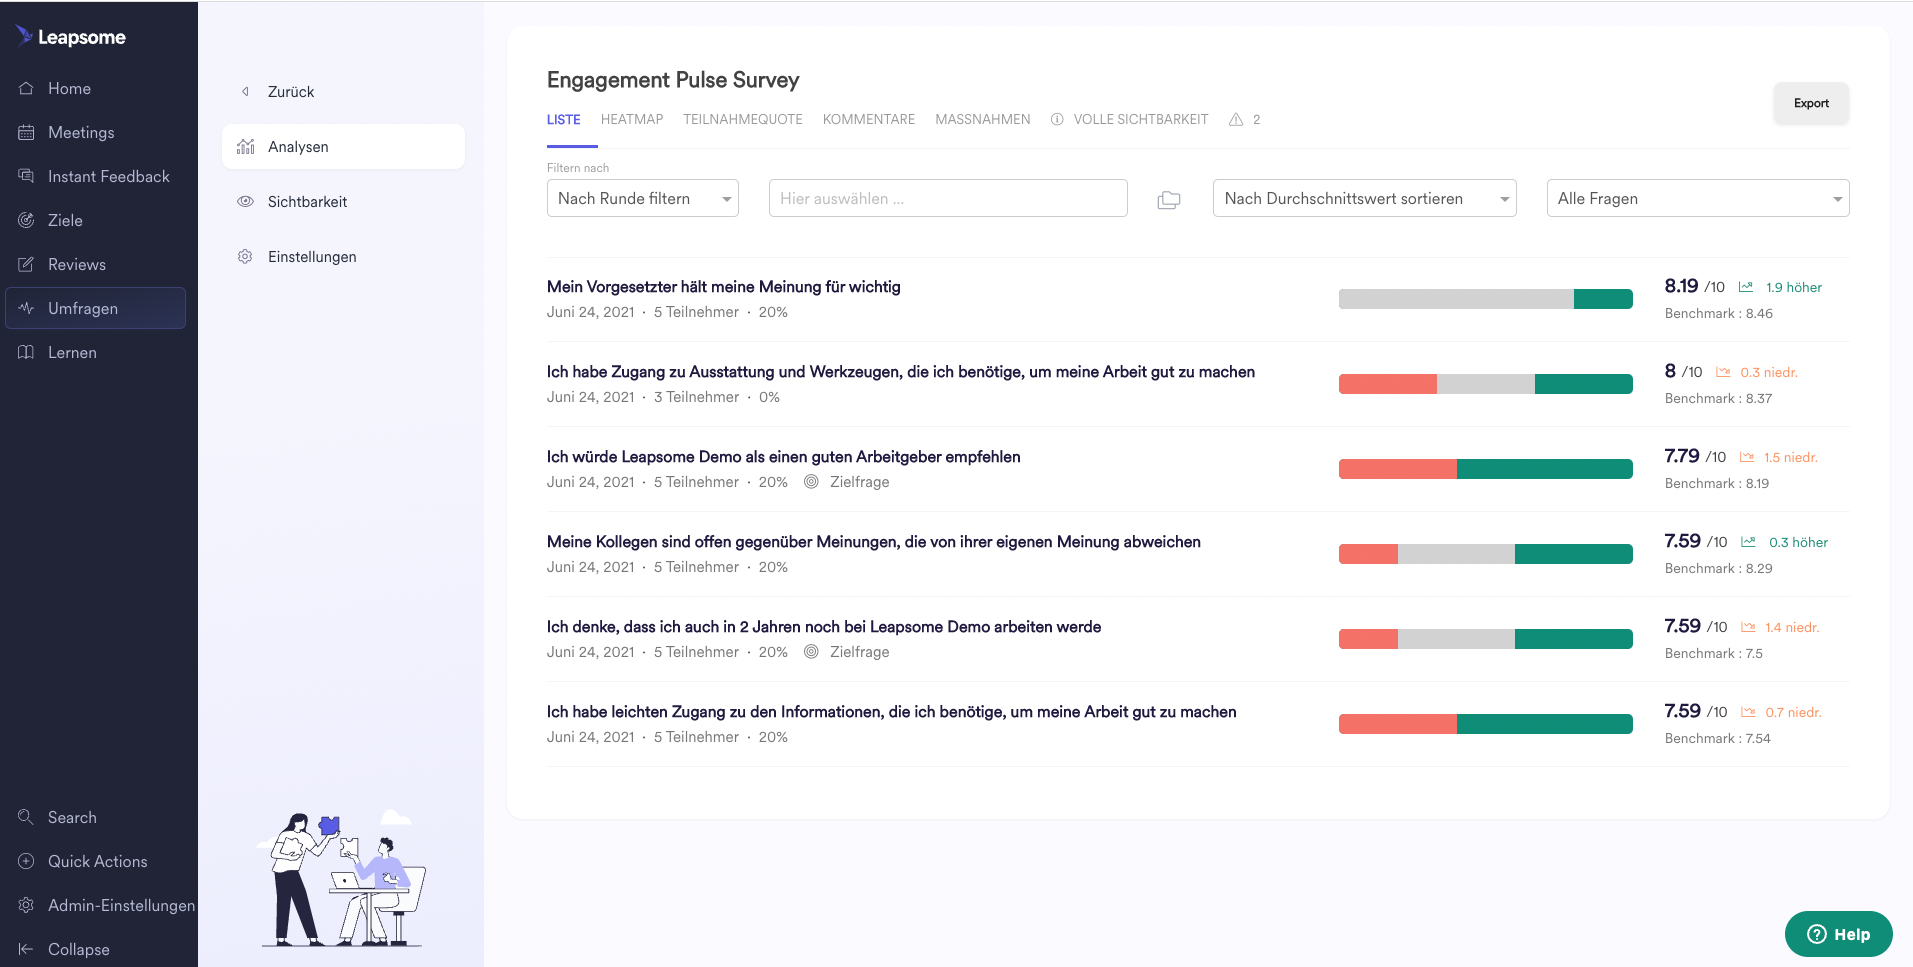The height and width of the screenshot is (967, 1913).
Task: Open Sichtbarkeit in the survey submenu
Action: tap(307, 201)
